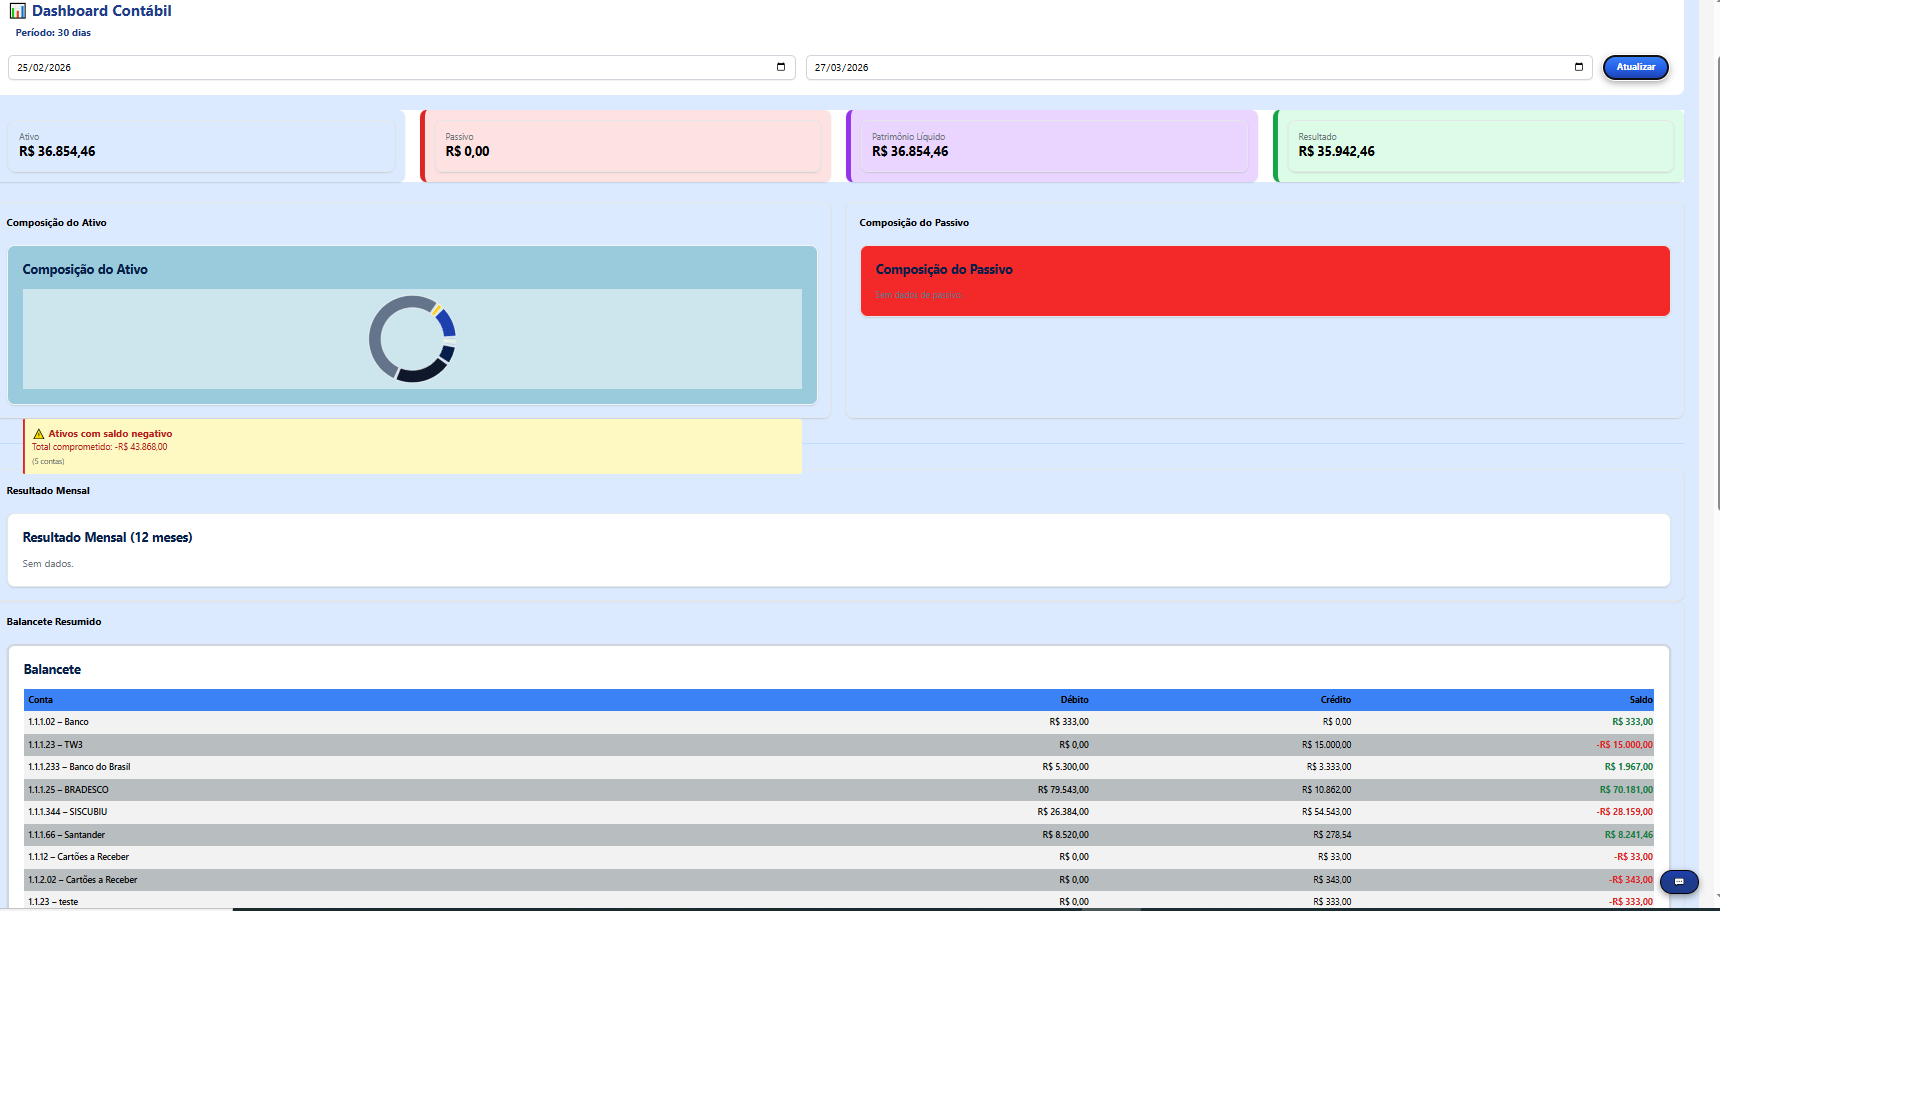Select the Passivo summary card
The image size is (1930, 1118).
pyautogui.click(x=630, y=146)
